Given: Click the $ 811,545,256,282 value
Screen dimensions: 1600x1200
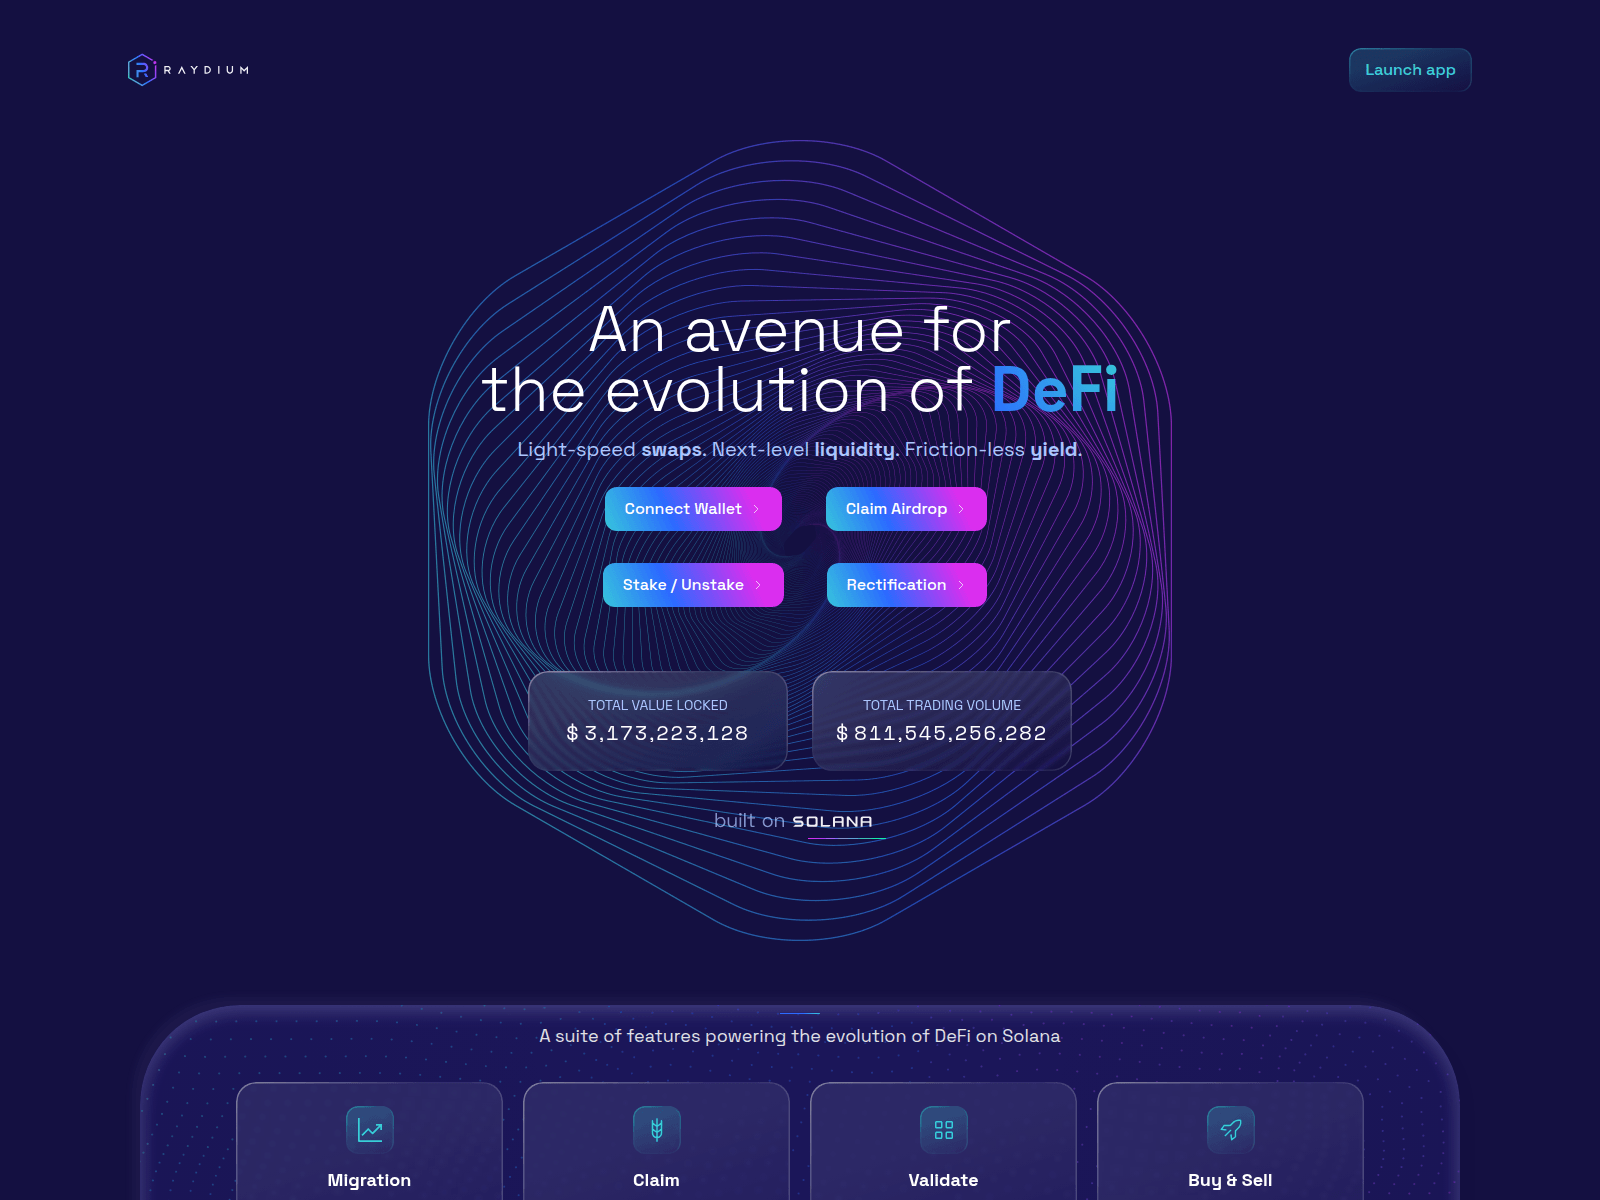Looking at the screenshot, I should point(941,733).
